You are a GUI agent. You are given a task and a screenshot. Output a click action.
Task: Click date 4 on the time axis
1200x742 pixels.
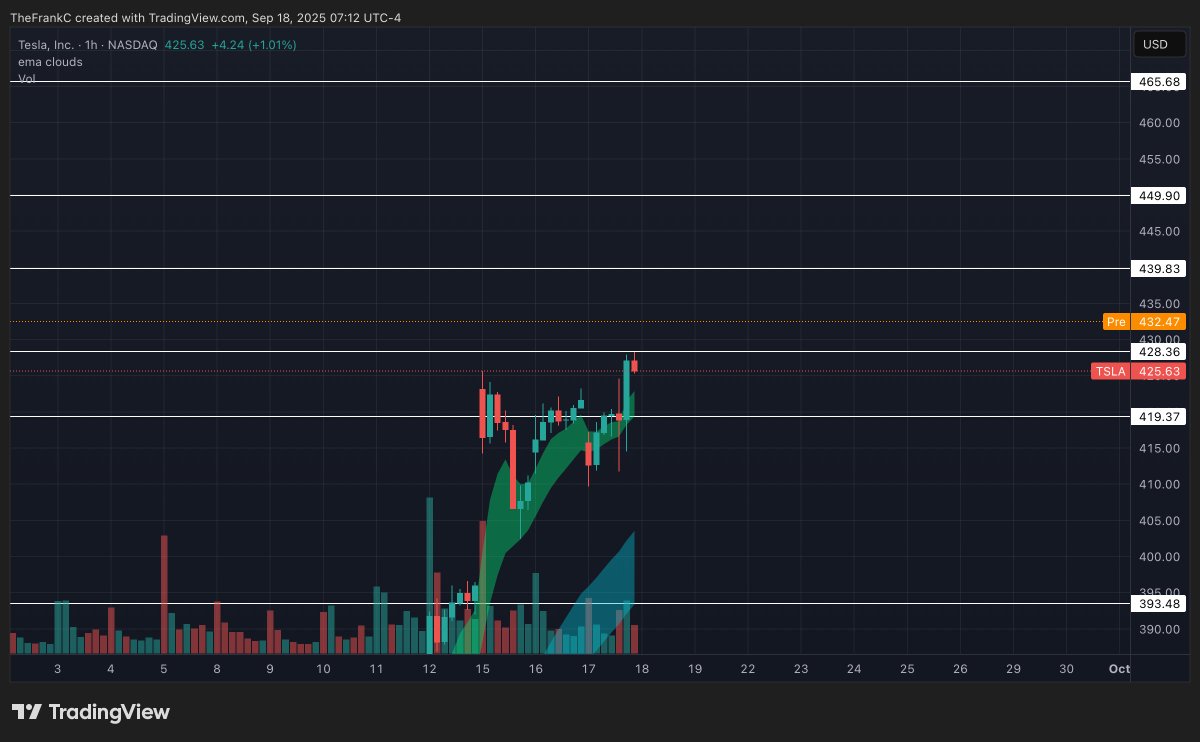point(110,669)
